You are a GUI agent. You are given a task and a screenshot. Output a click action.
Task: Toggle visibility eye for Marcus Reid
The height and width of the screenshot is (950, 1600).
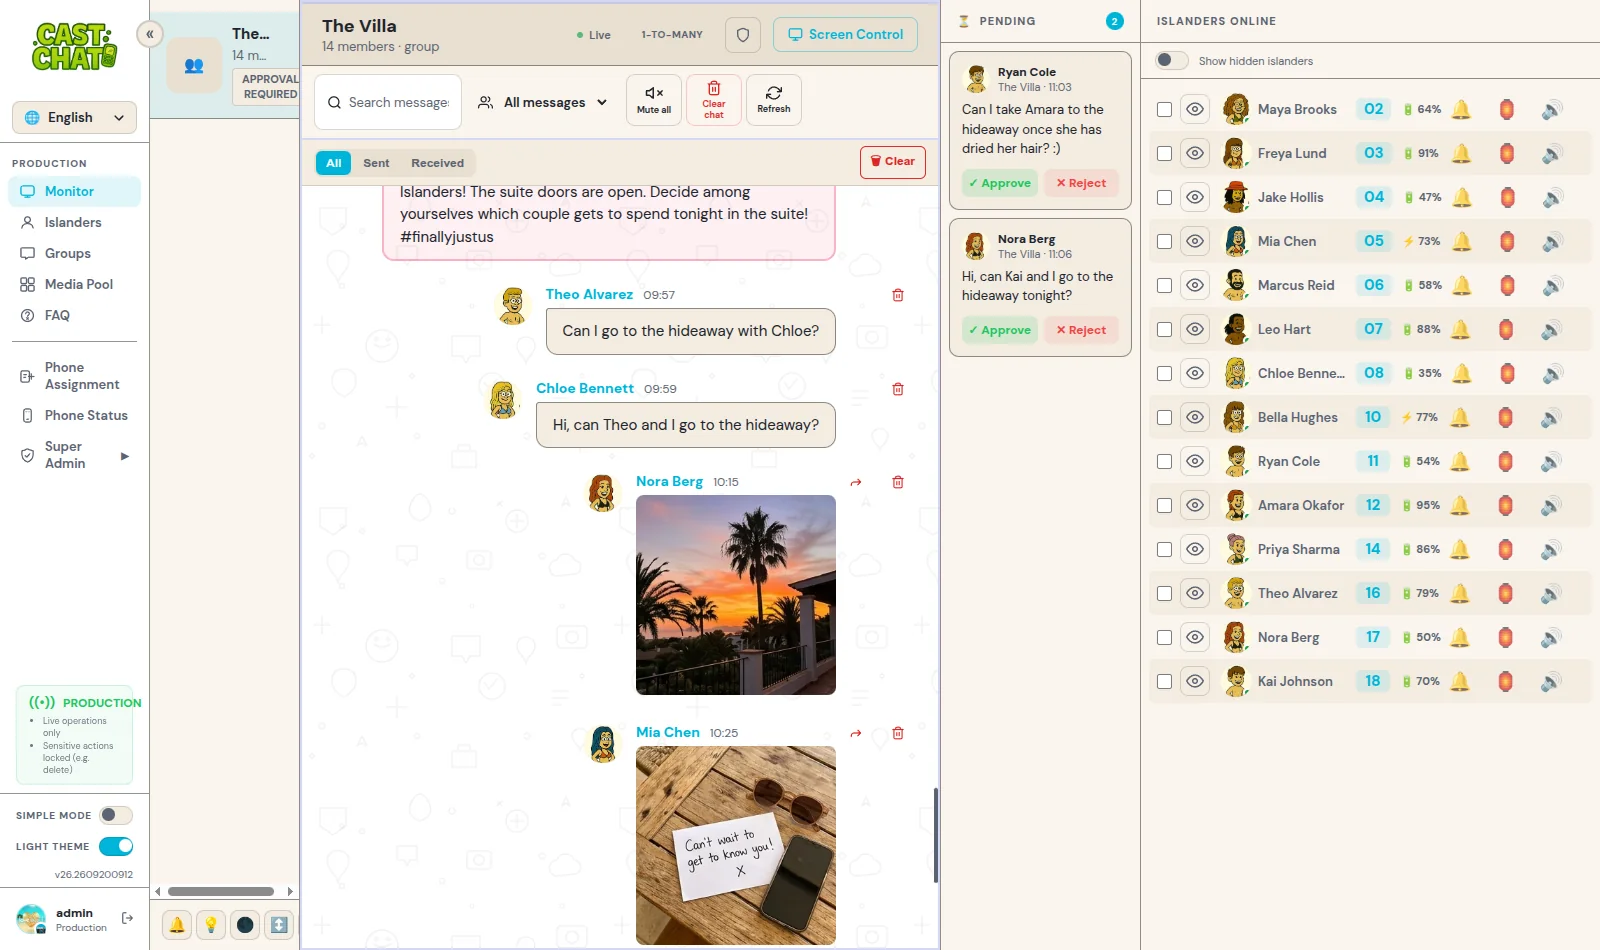(1195, 285)
